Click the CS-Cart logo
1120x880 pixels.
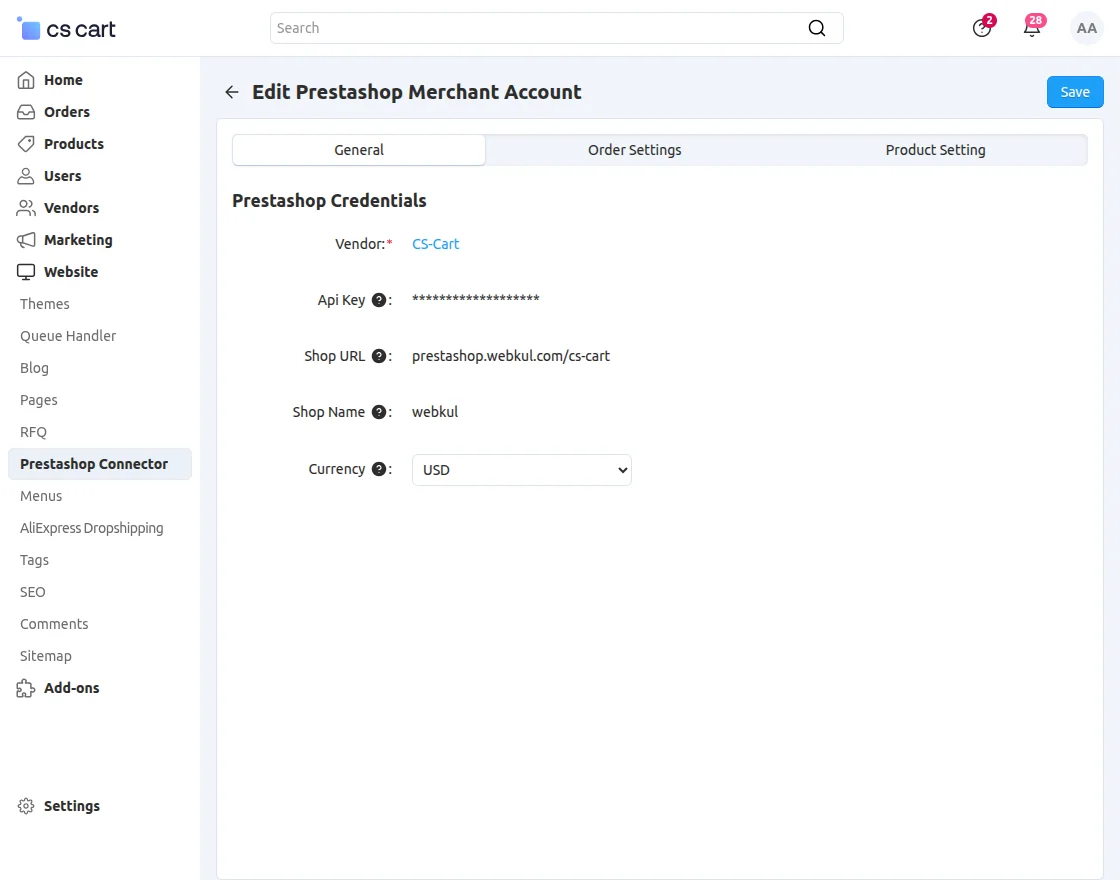coord(67,29)
